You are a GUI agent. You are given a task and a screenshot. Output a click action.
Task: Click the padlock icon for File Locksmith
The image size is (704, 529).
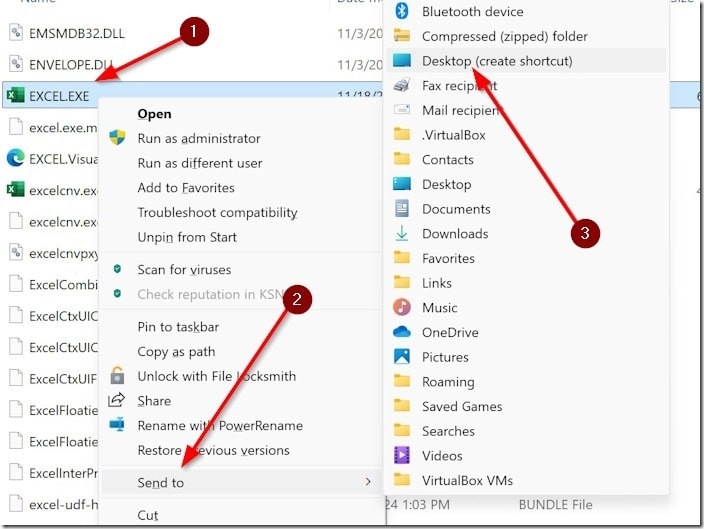coord(117,375)
